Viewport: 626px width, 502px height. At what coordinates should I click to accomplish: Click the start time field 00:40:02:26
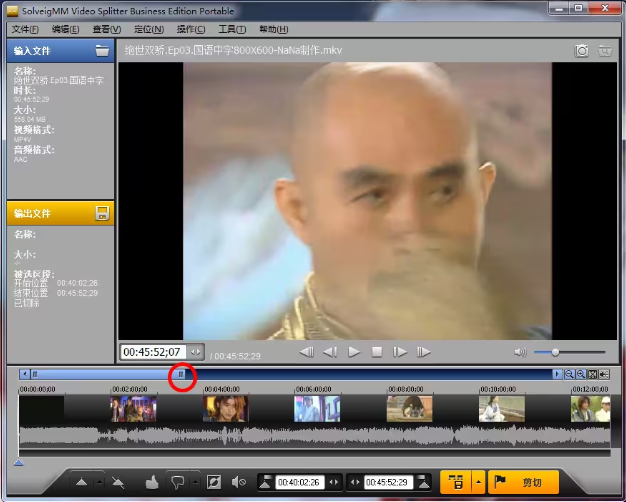[x=299, y=482]
